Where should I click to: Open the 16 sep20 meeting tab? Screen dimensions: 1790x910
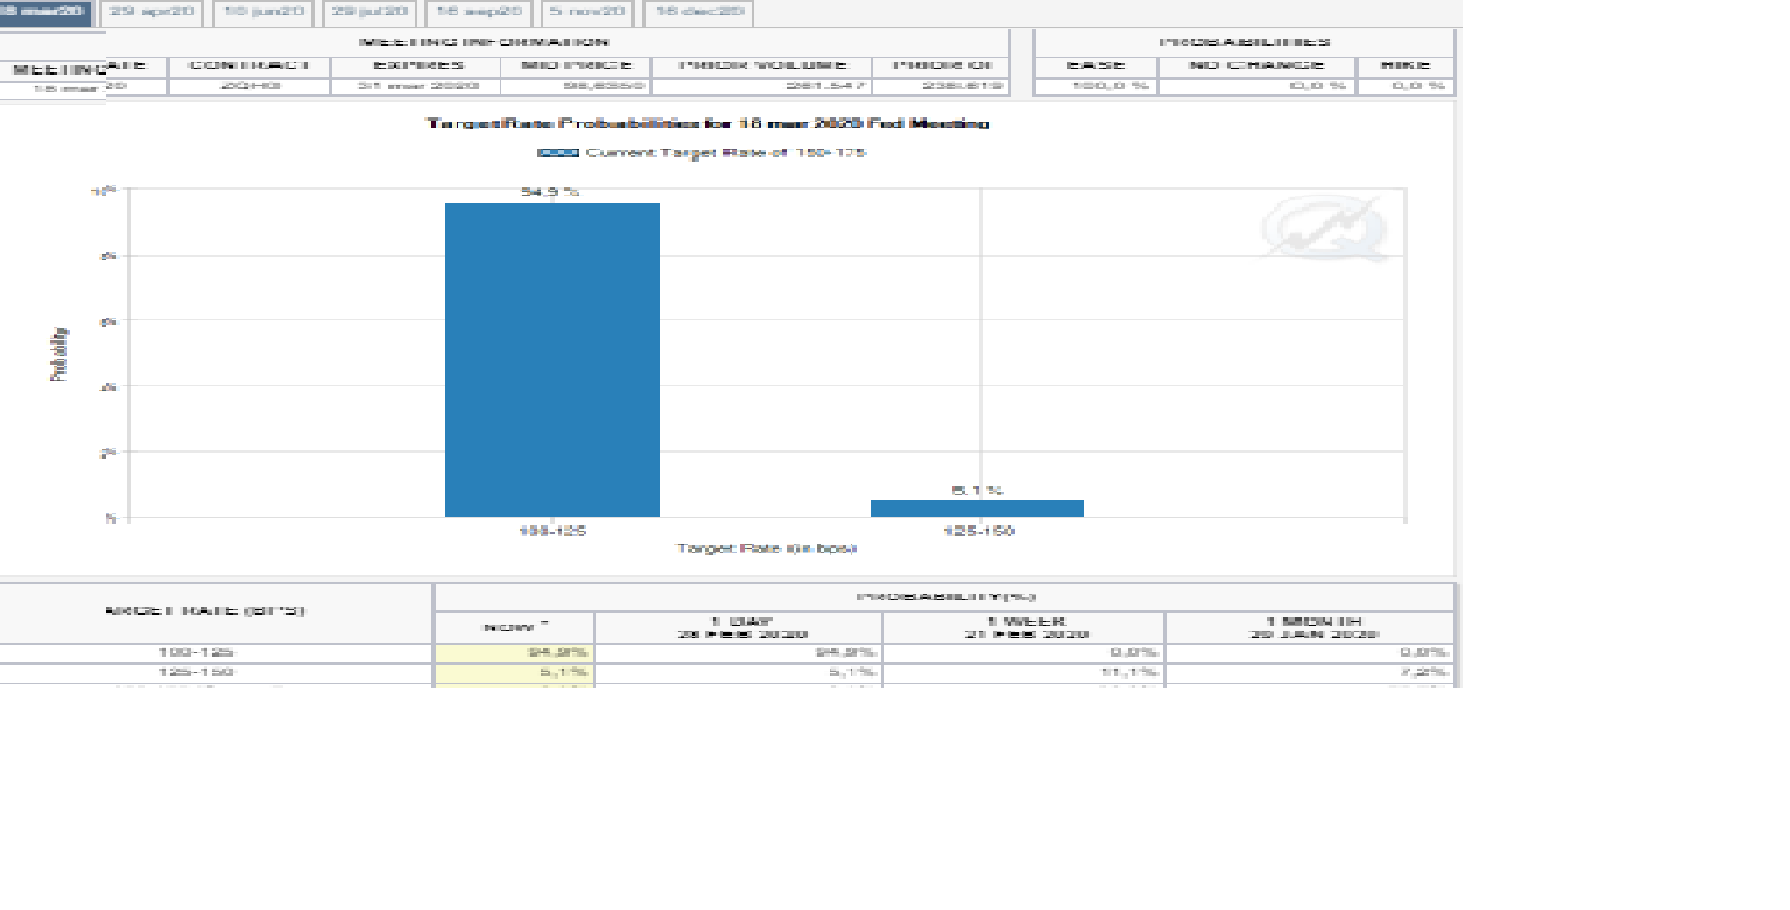coord(479,12)
